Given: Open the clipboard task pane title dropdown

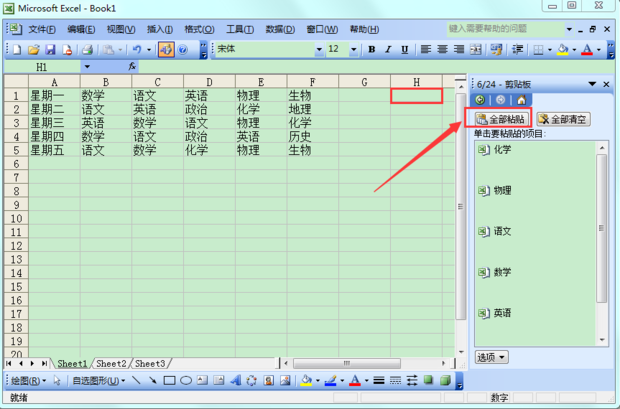Looking at the screenshot, I should pyautogui.click(x=592, y=84).
